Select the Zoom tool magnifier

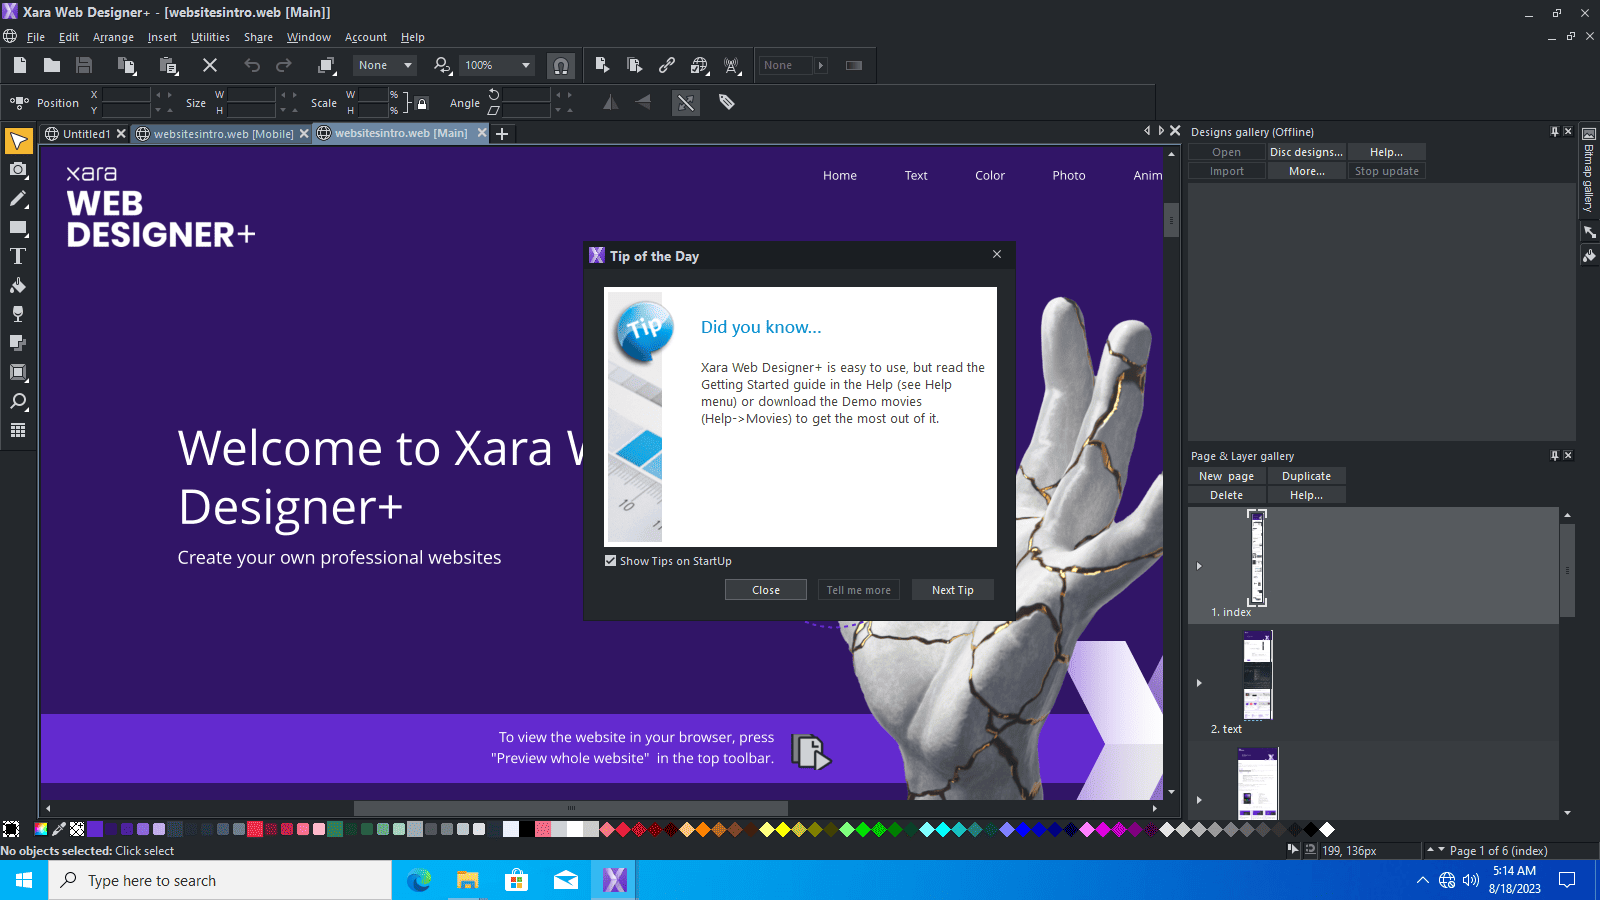tap(18, 402)
